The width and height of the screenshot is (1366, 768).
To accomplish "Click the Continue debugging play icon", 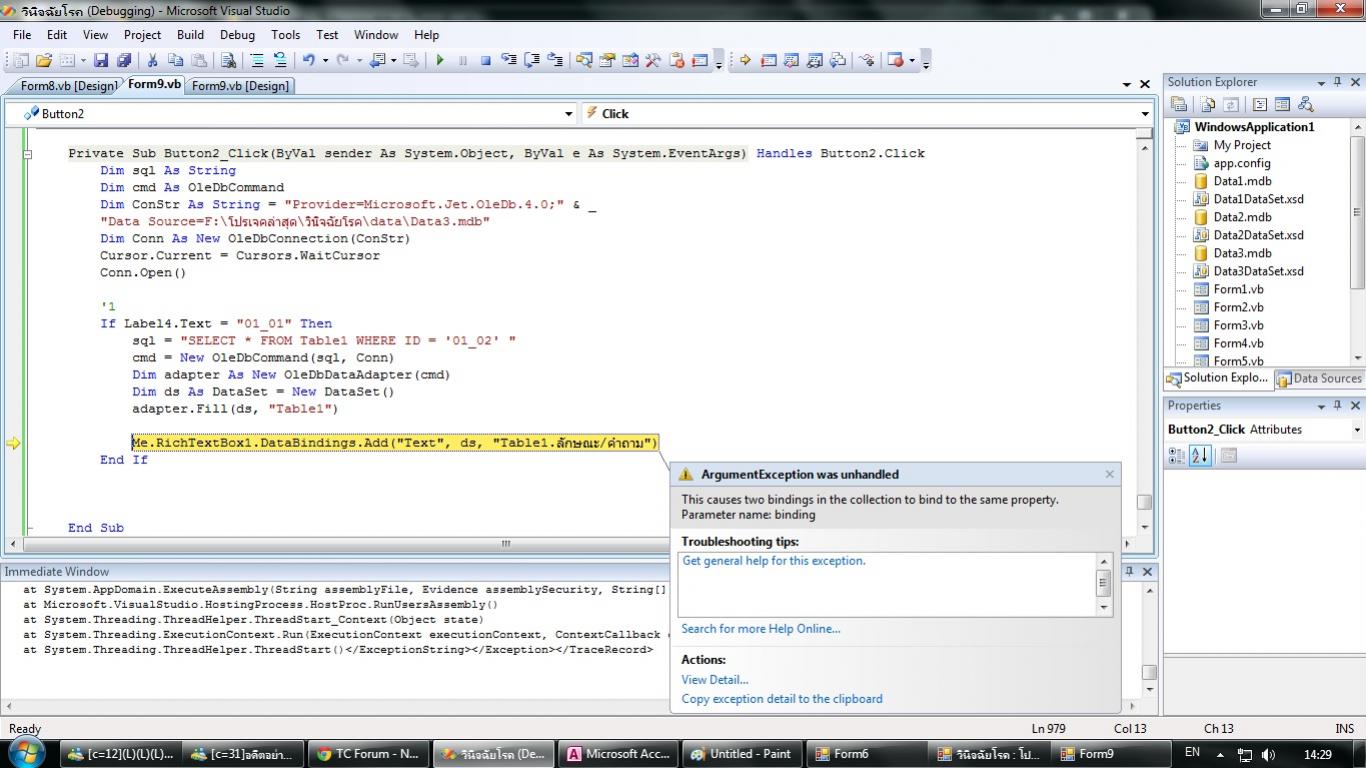I will [x=440, y=60].
